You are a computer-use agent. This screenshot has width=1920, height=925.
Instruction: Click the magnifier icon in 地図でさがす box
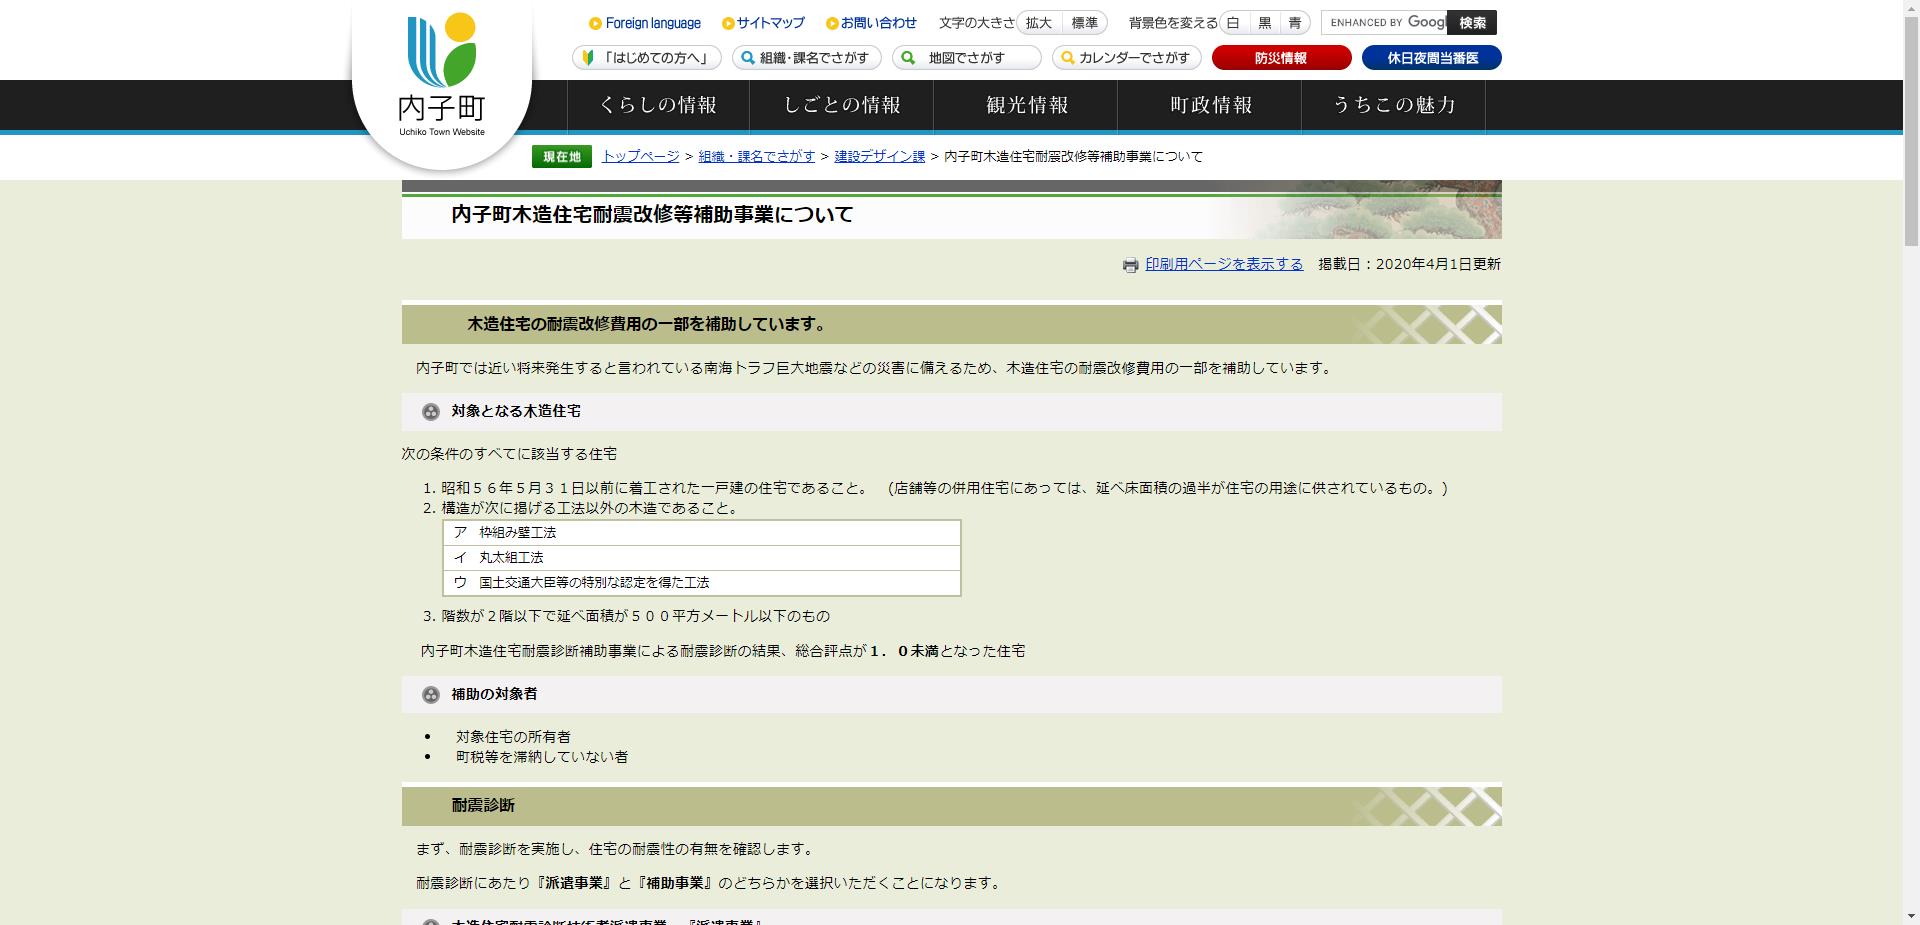(906, 58)
